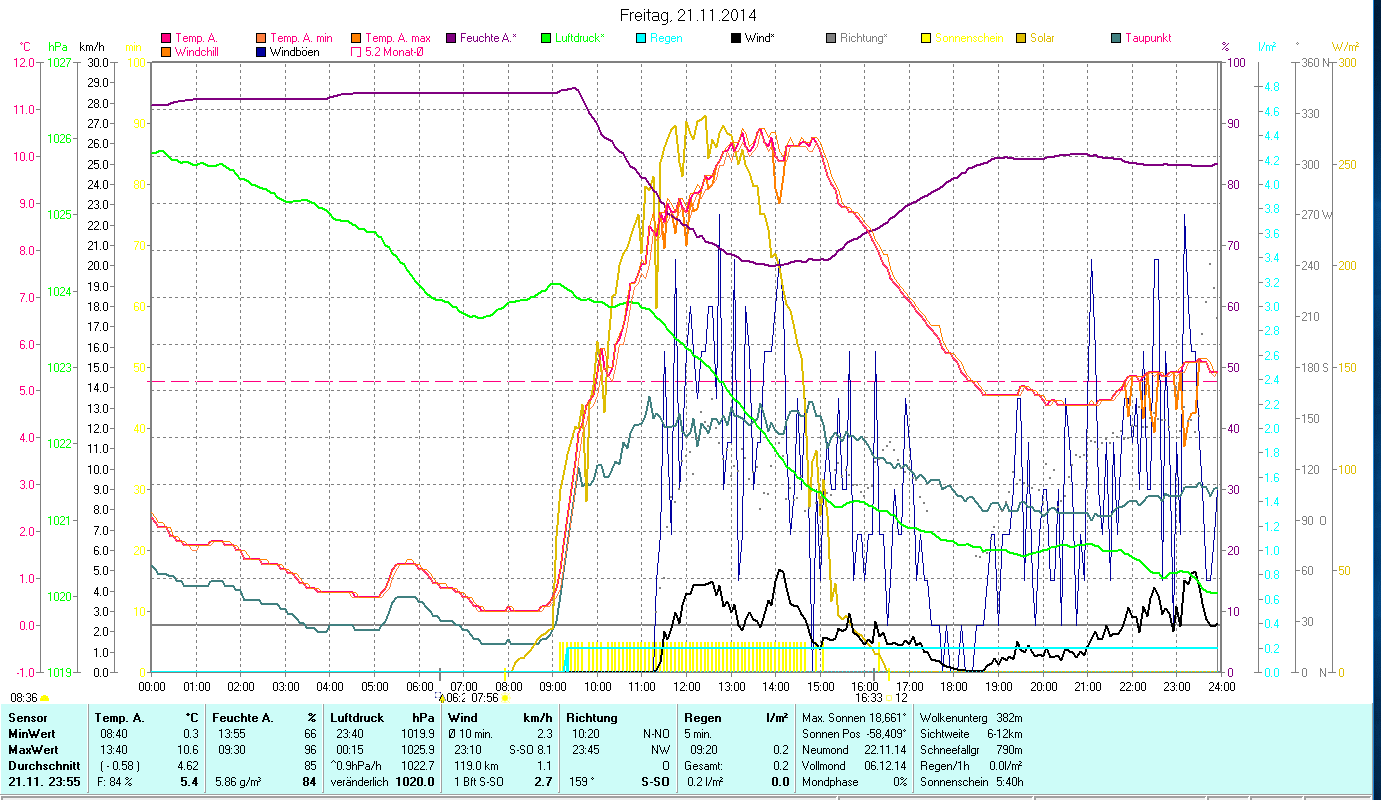Click the current temperature value '5.4'

187,782
